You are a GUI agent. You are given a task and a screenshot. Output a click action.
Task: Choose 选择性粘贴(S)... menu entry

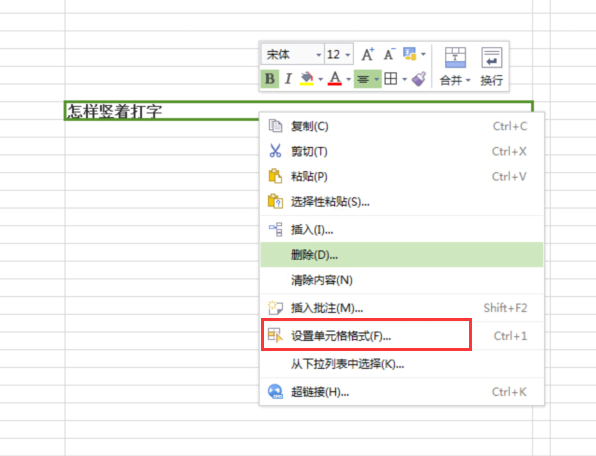point(402,201)
